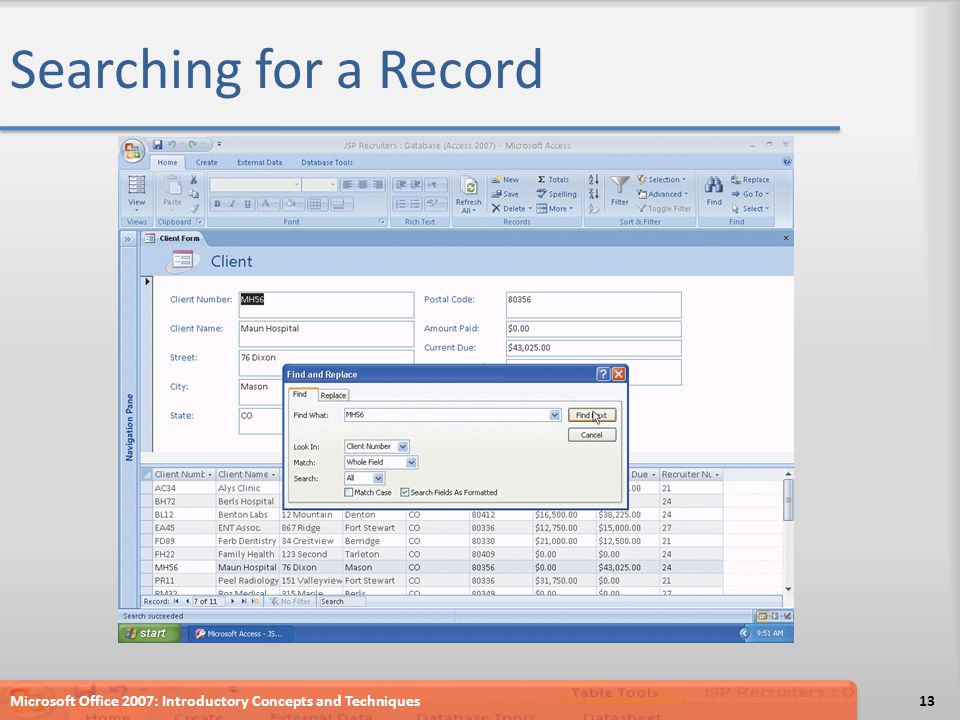Enable the Match Case checkbox
960x720 pixels.
[348, 492]
